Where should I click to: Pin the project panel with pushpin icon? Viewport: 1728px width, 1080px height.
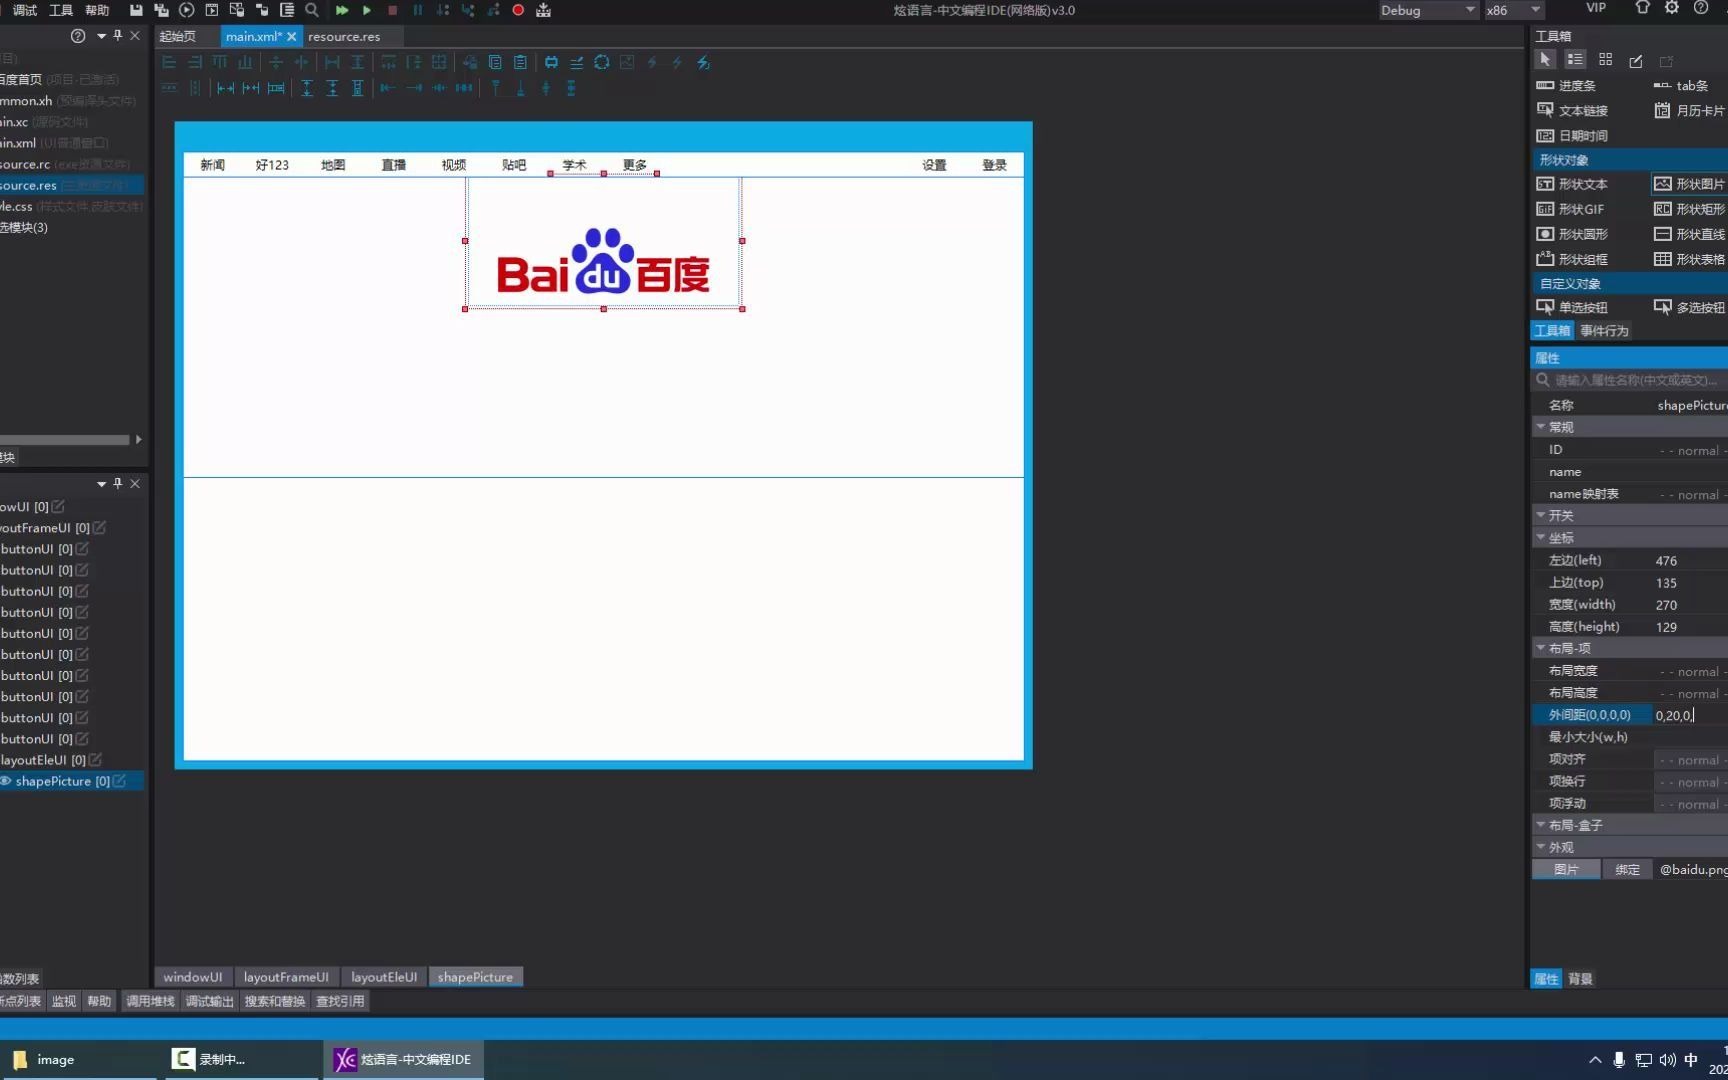pyautogui.click(x=118, y=36)
